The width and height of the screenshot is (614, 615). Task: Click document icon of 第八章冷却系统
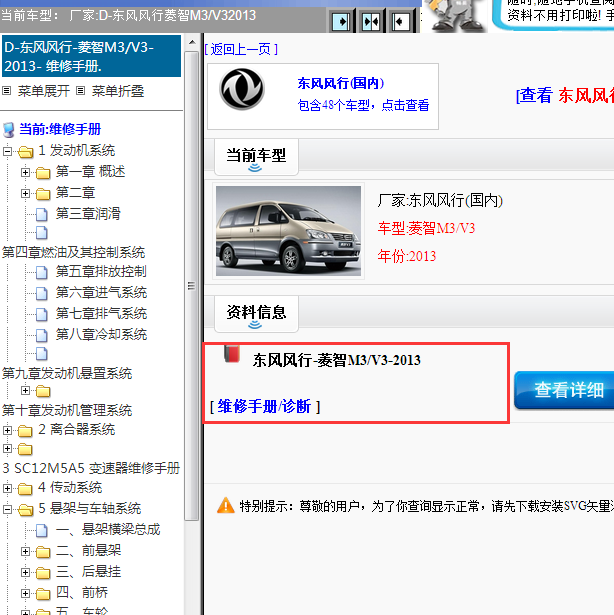42,335
